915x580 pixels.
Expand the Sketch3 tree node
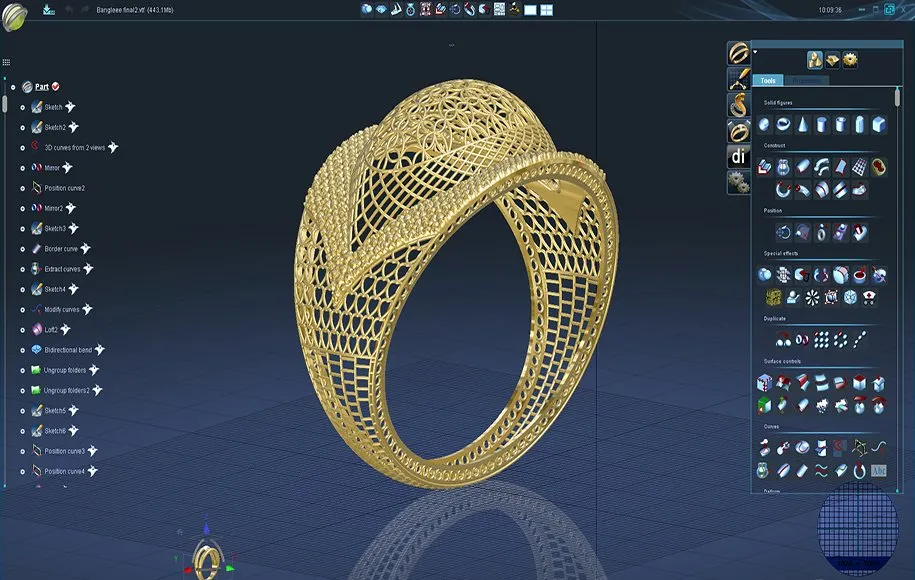tap(22, 229)
